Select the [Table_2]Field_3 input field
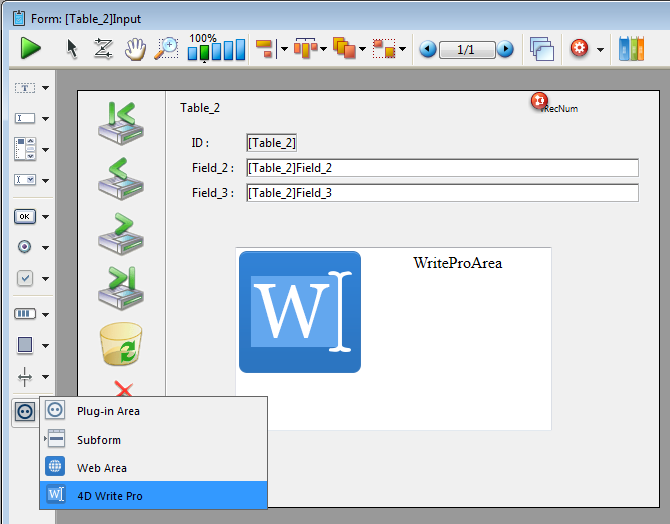 (x=442, y=193)
